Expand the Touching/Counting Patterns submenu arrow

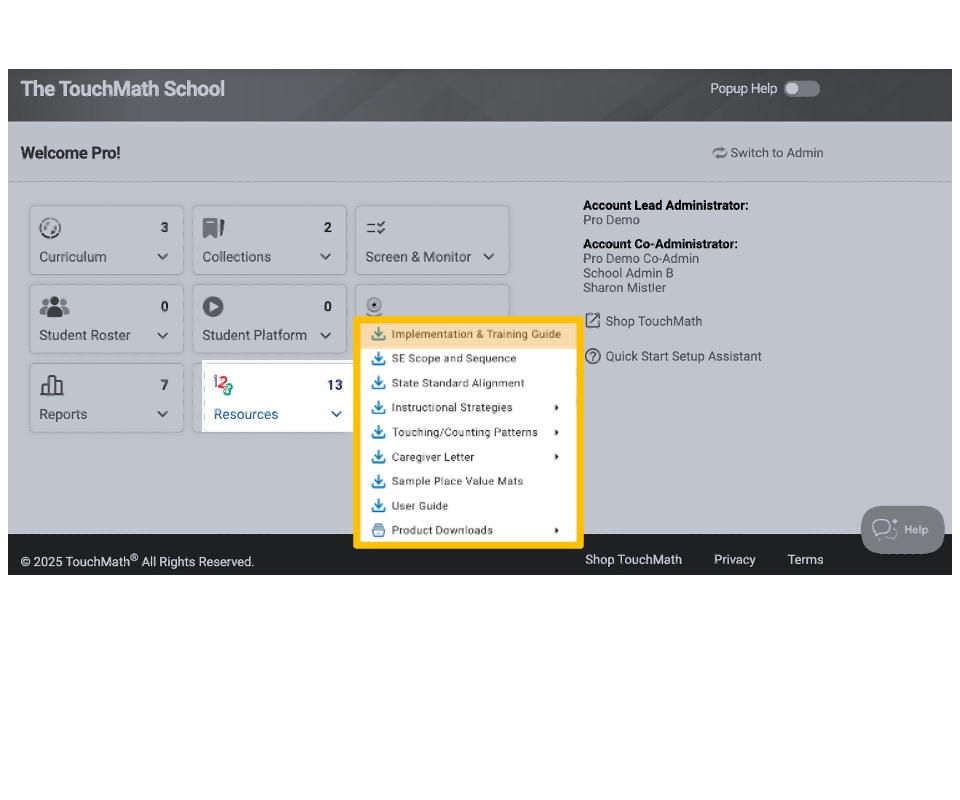click(557, 432)
